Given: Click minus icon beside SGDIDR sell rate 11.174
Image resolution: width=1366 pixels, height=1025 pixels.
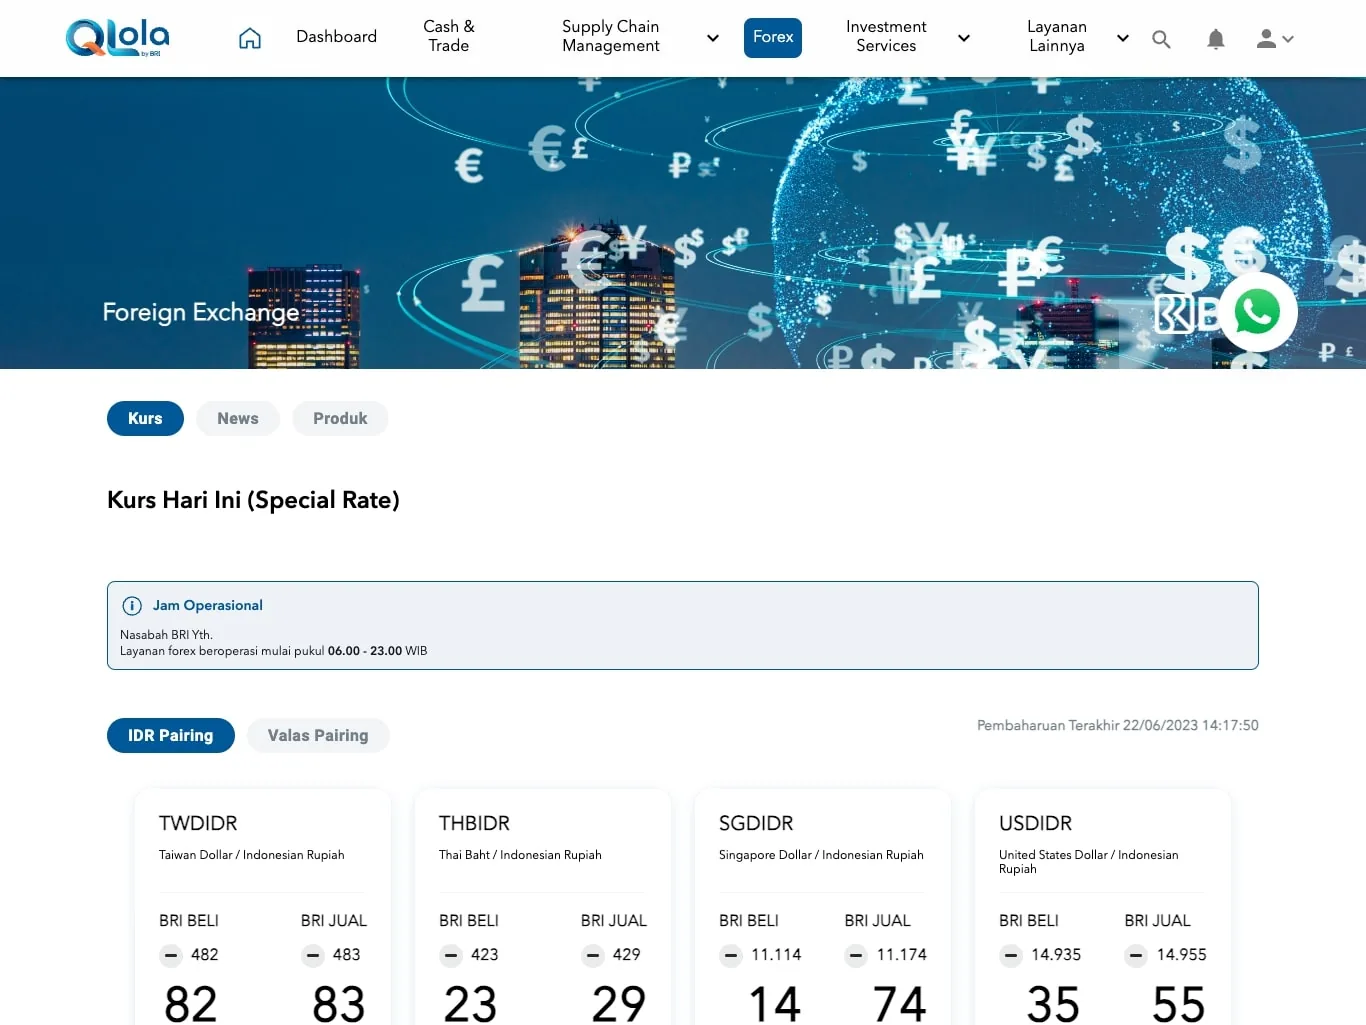Looking at the screenshot, I should (856, 955).
